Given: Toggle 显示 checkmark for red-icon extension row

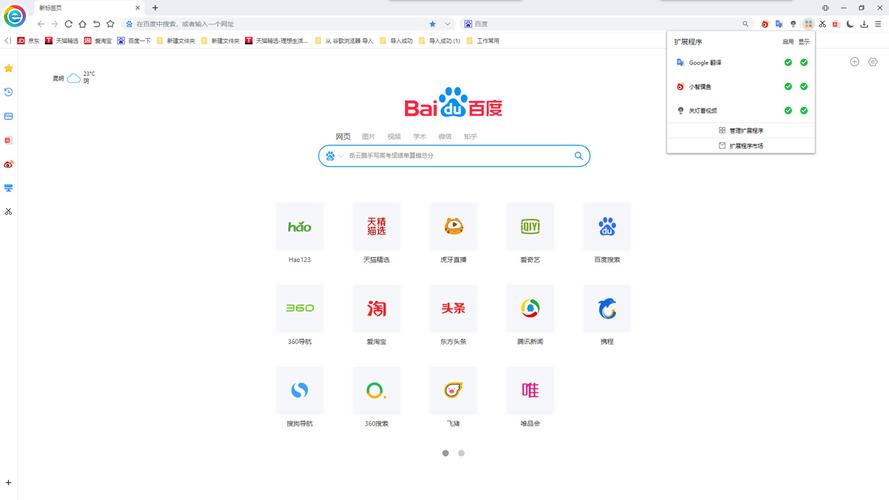Looking at the screenshot, I should 804,87.
